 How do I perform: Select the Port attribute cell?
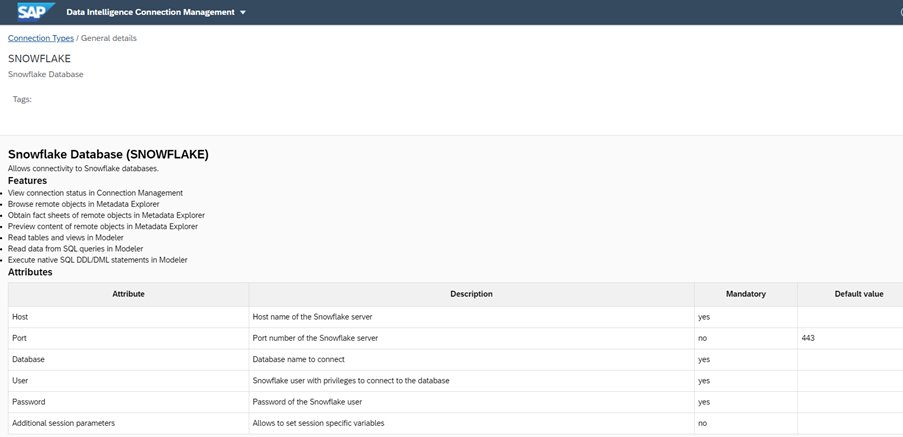[20, 338]
